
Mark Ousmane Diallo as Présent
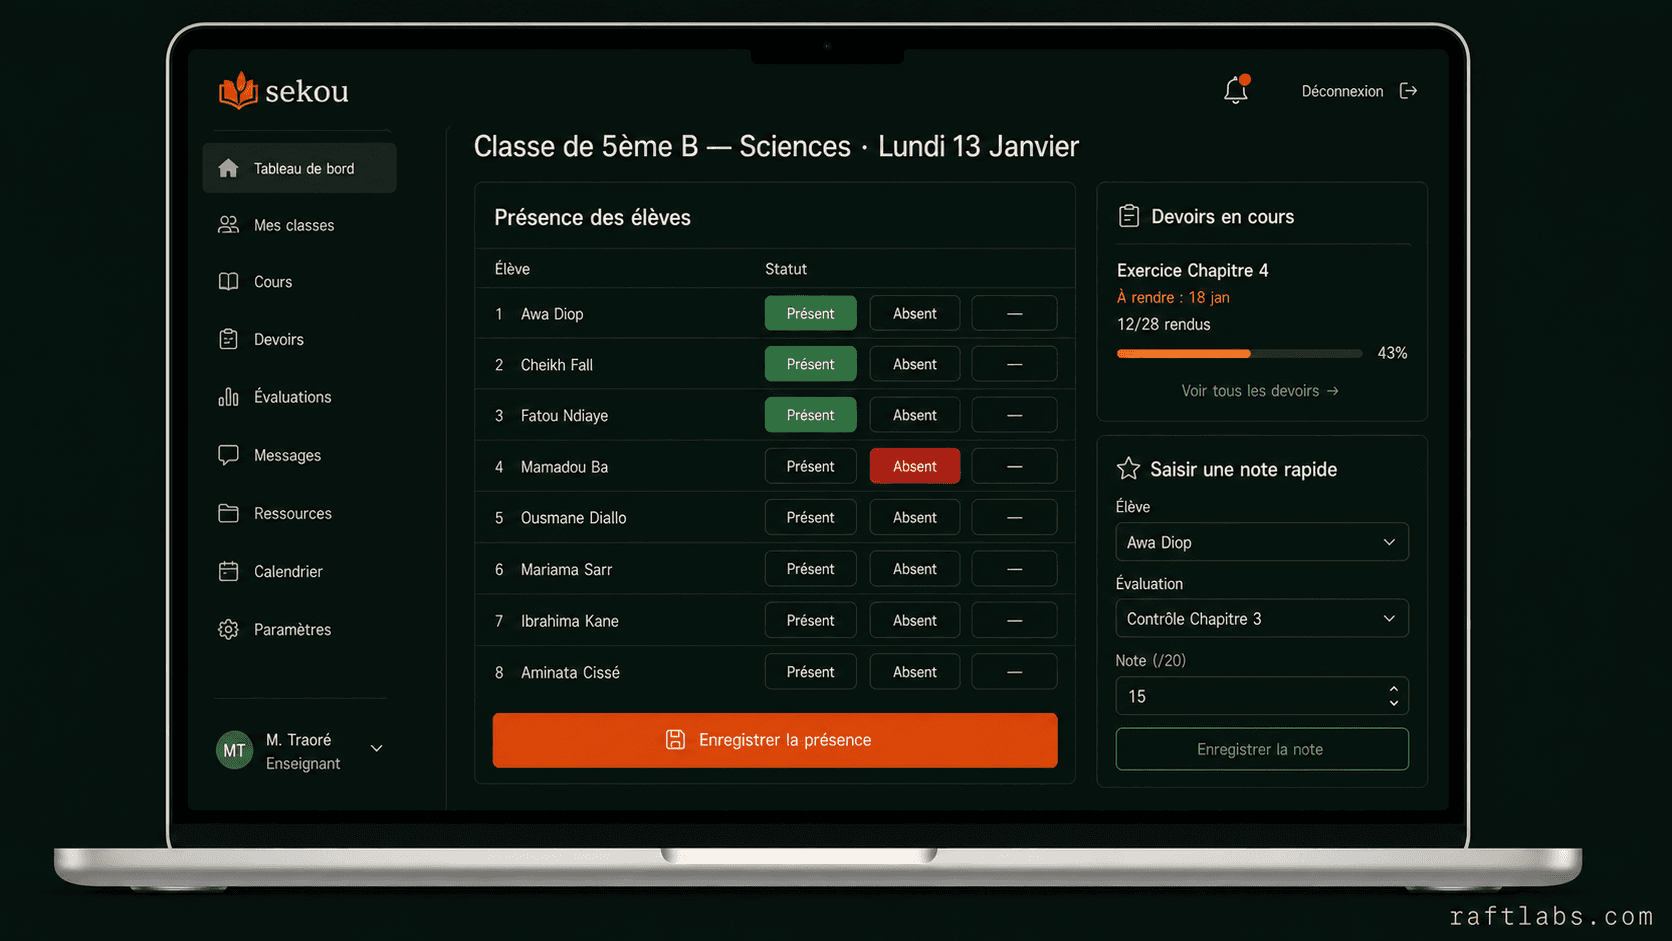(810, 517)
